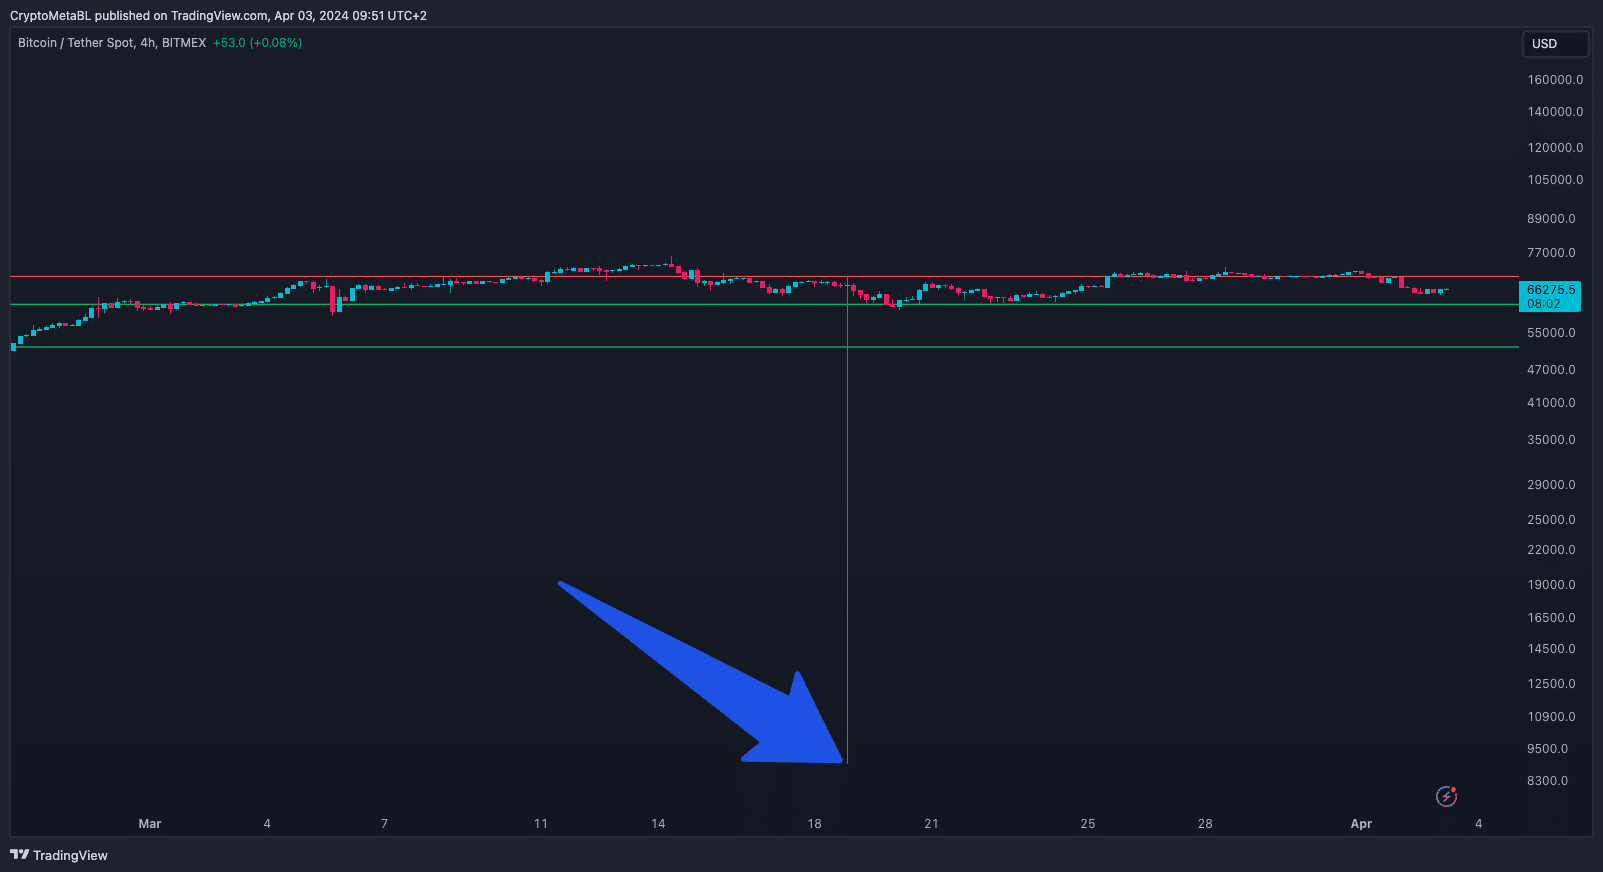Click the 22000.0 price axis label
Viewport: 1603px width, 872px height.
[1551, 550]
